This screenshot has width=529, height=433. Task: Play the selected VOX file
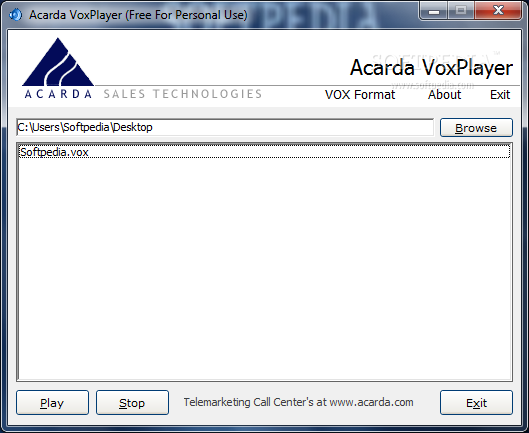(x=52, y=403)
